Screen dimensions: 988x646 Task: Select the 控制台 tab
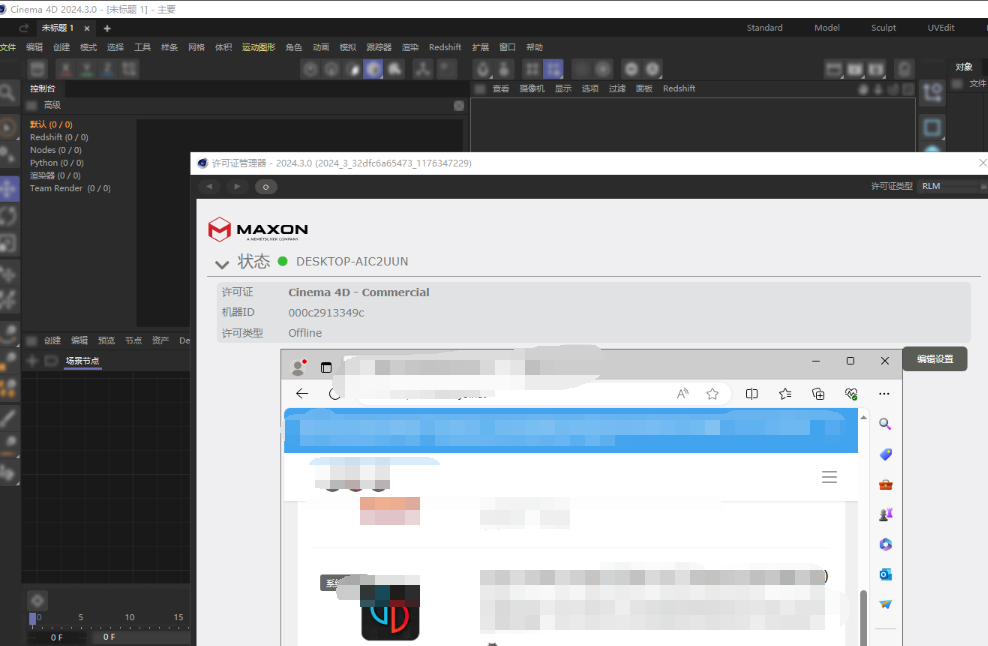43,89
